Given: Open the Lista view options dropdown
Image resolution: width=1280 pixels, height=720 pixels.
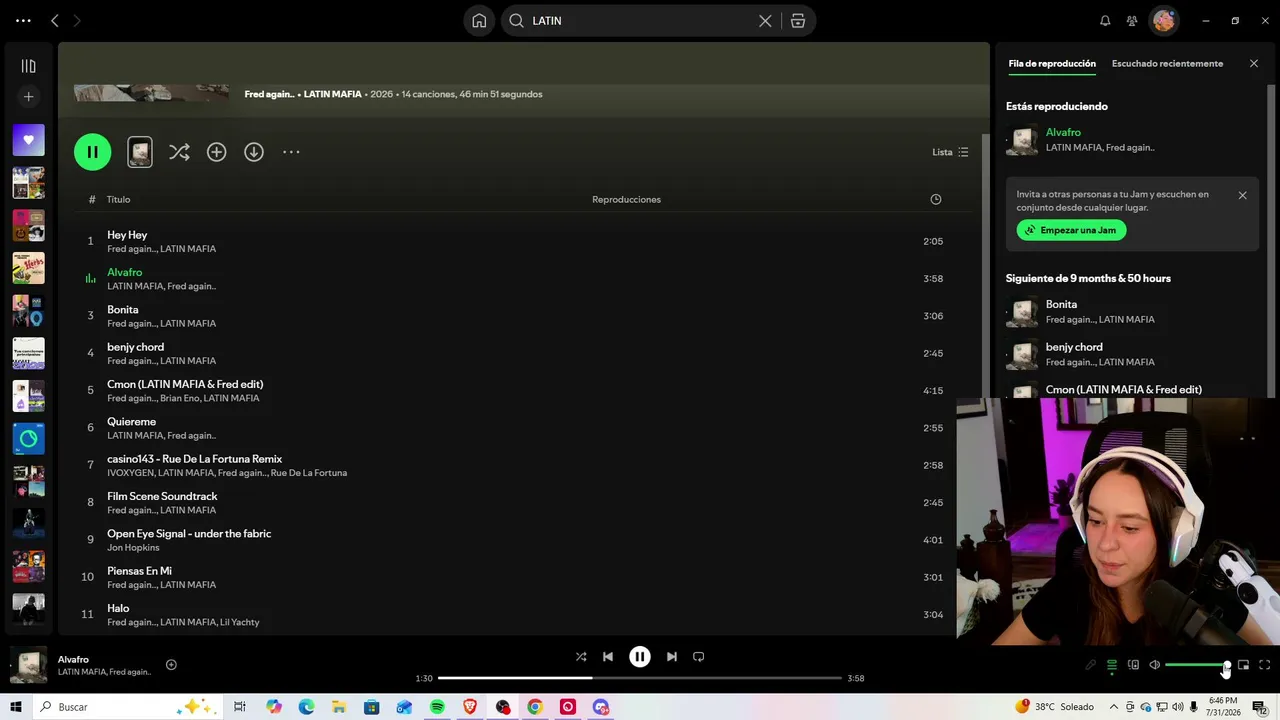Looking at the screenshot, I should 950,152.
